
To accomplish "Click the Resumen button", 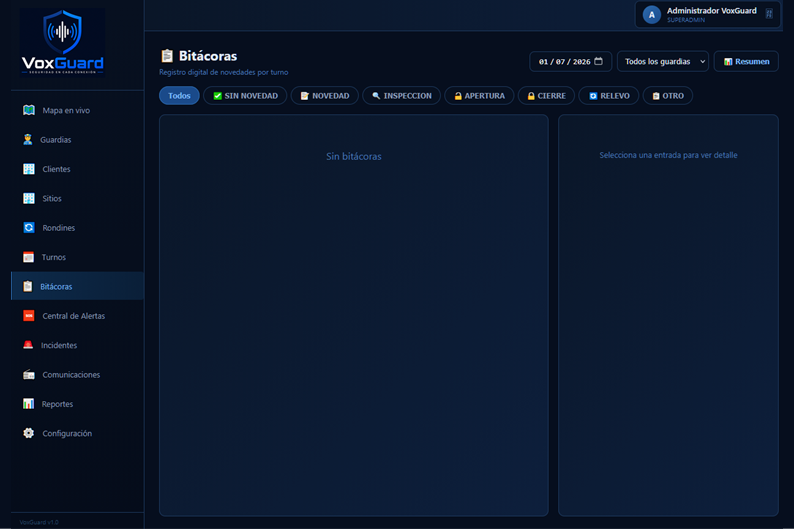I will pos(746,61).
